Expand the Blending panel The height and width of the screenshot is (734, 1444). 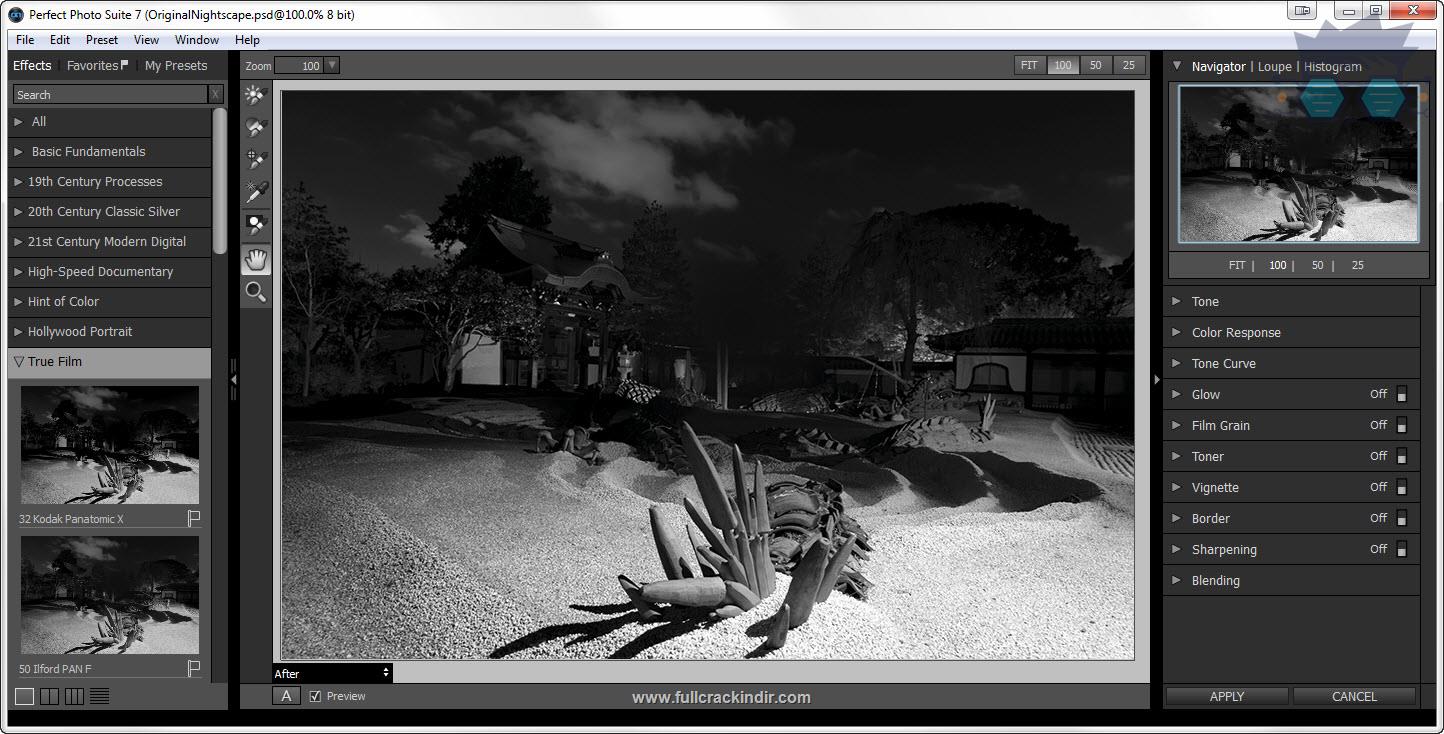click(x=1291, y=580)
